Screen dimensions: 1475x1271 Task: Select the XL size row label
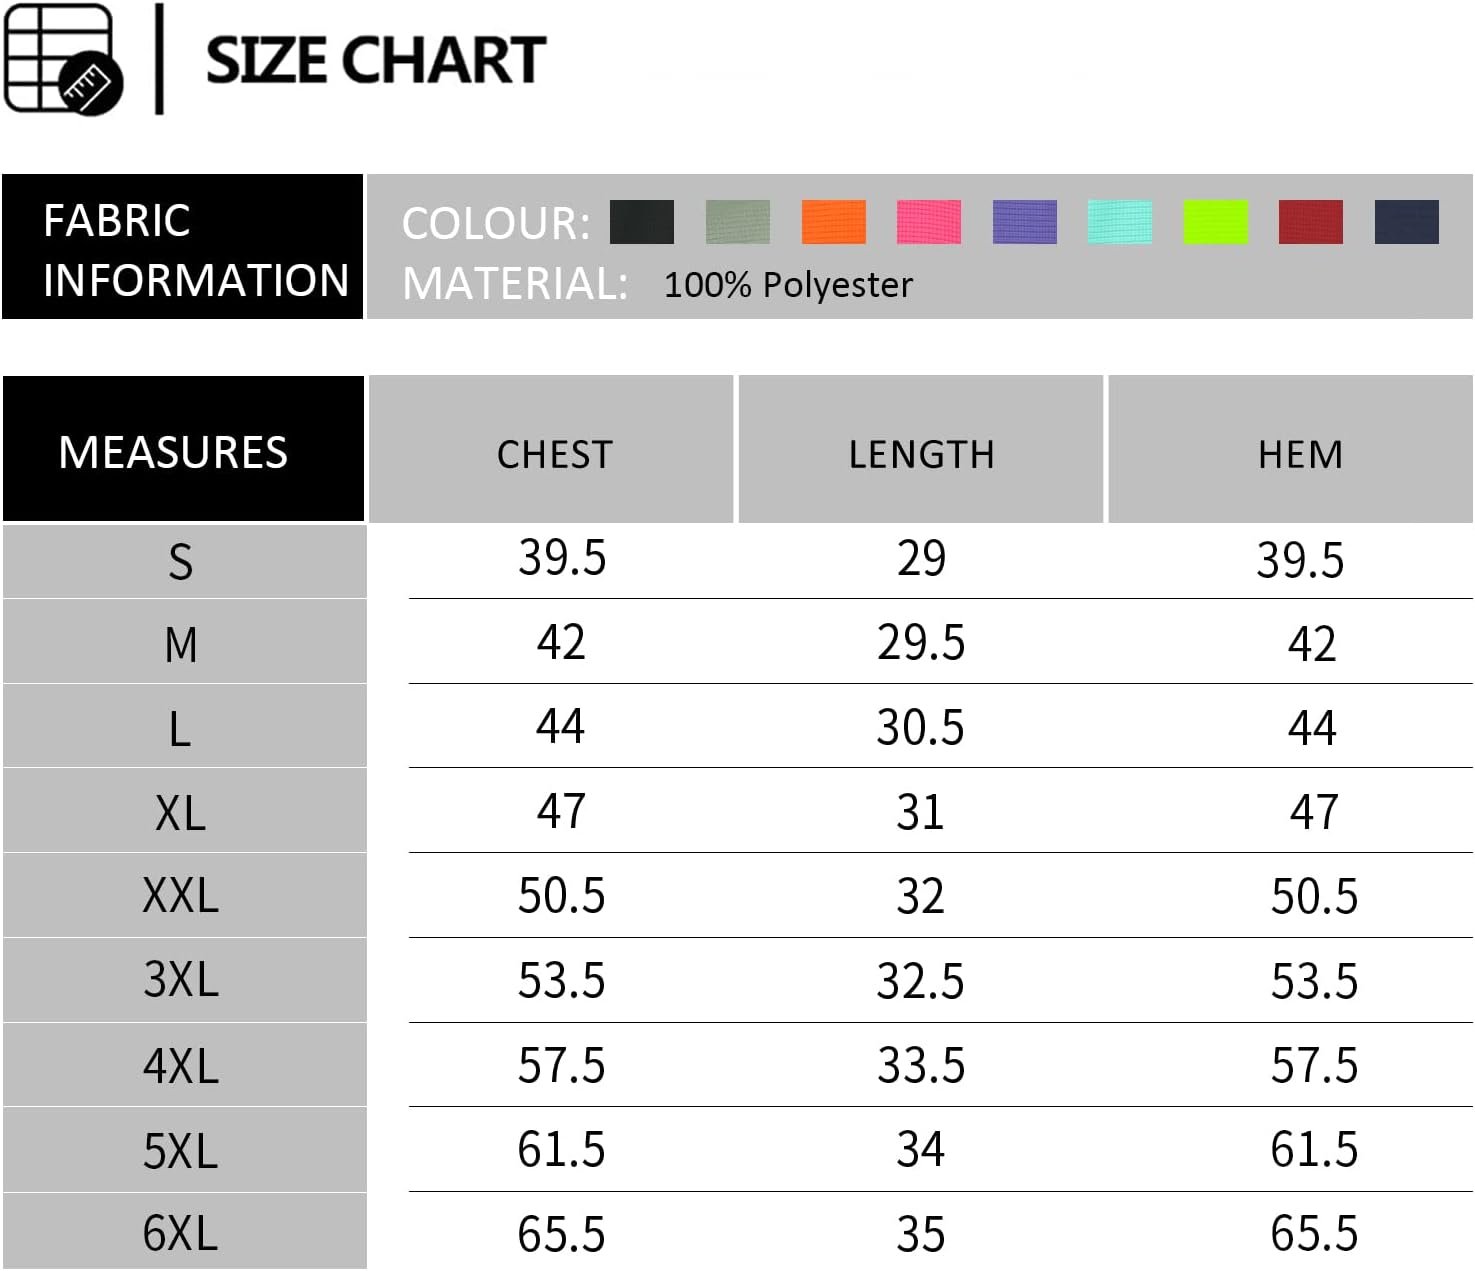pos(181,812)
